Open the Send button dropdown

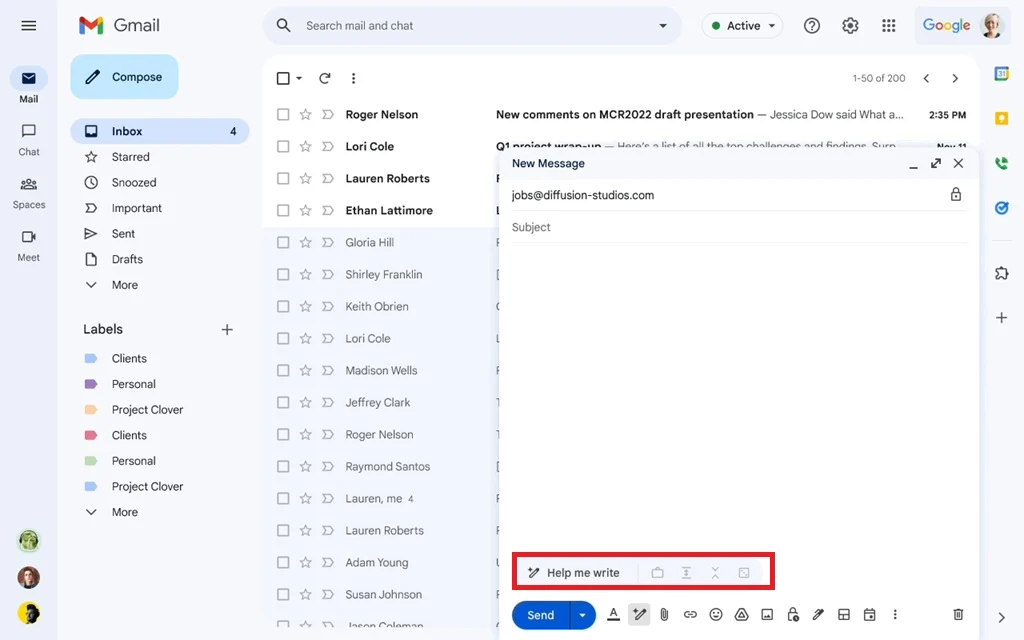tap(582, 615)
